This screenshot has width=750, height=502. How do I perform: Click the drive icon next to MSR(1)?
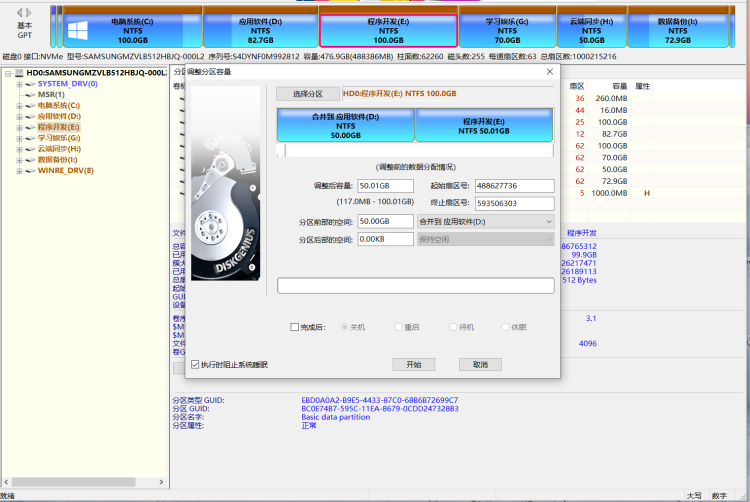31,95
